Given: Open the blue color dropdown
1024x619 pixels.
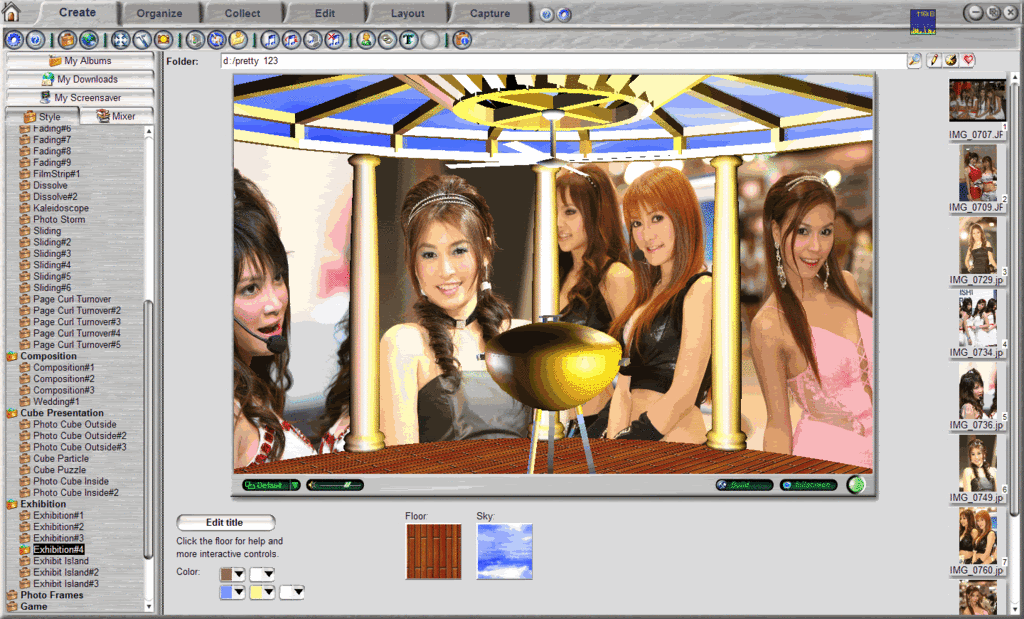Looking at the screenshot, I should 232,592.
